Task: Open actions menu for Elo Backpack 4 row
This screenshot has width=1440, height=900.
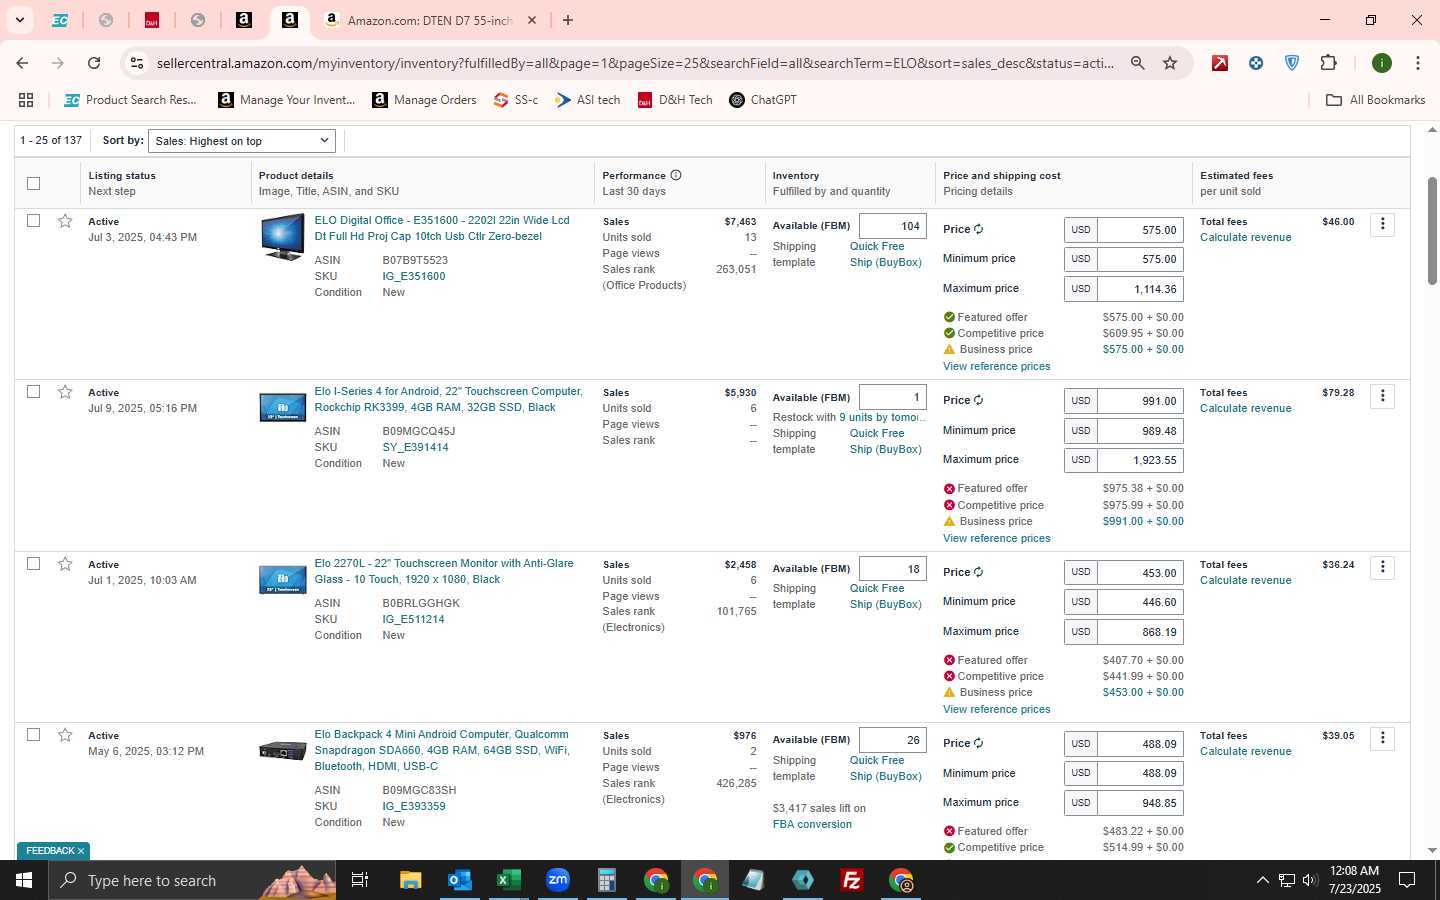Action: [x=1383, y=738]
